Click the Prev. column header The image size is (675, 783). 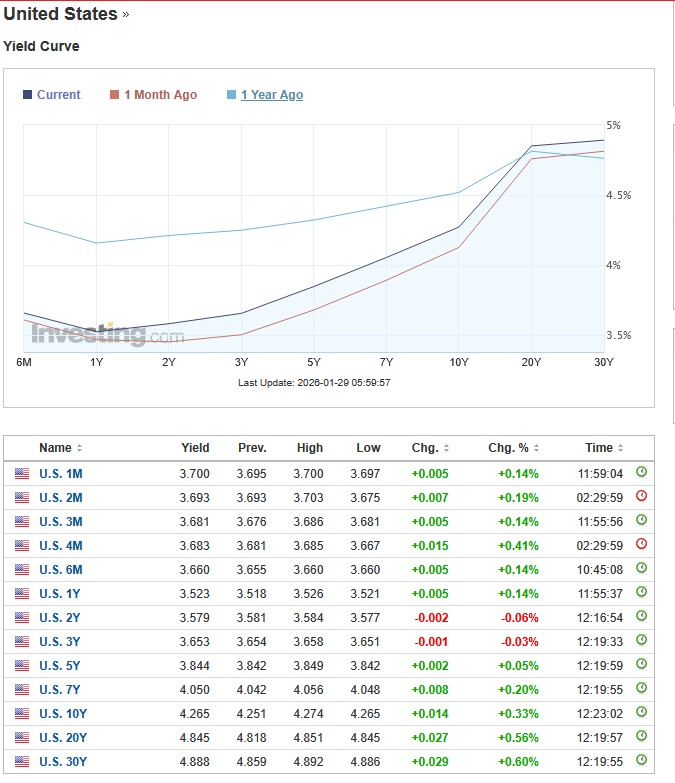(252, 448)
